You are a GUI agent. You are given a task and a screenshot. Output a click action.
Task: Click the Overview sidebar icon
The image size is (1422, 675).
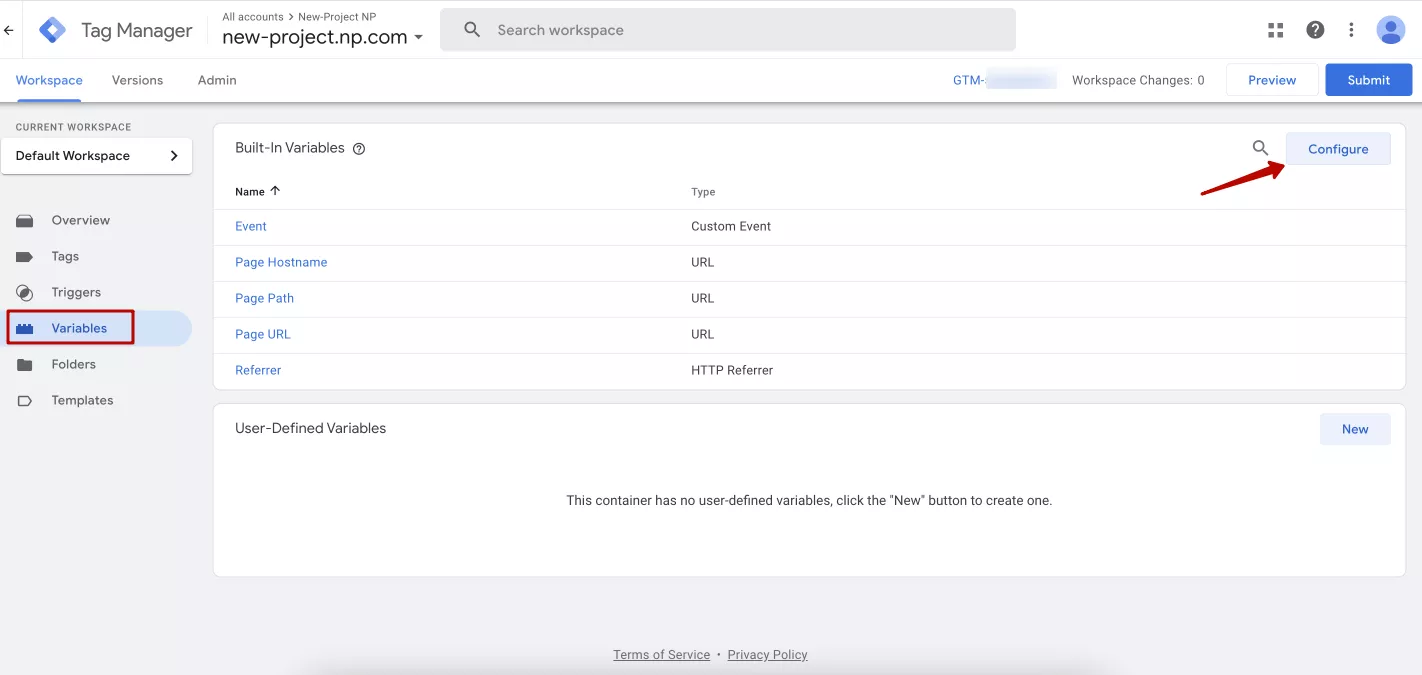25,221
